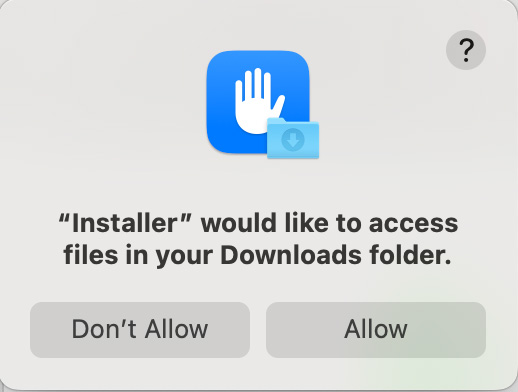Allow Installer to access Downloads folder

click(376, 330)
